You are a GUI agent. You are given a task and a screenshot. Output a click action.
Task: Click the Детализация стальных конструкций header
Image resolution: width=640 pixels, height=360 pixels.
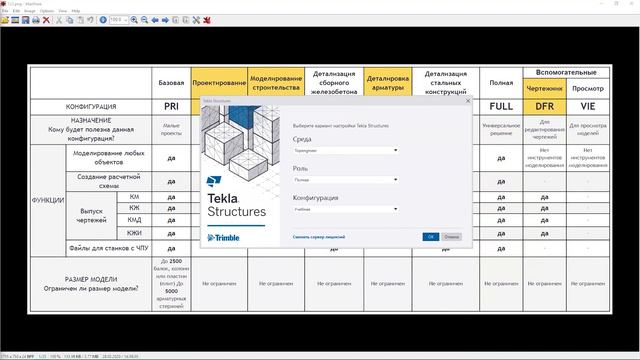(x=446, y=83)
